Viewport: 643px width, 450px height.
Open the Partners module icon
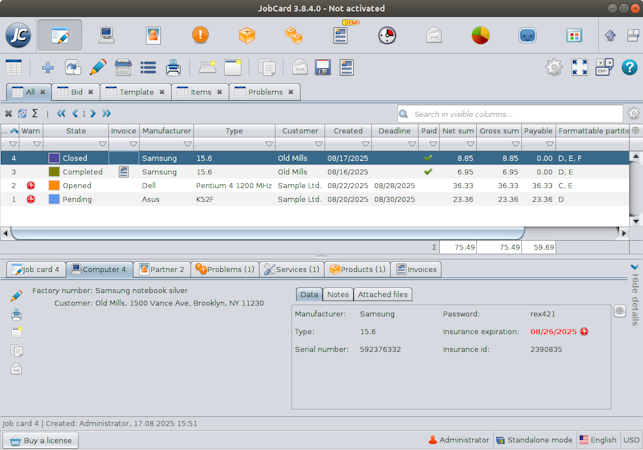pyautogui.click(x=153, y=35)
